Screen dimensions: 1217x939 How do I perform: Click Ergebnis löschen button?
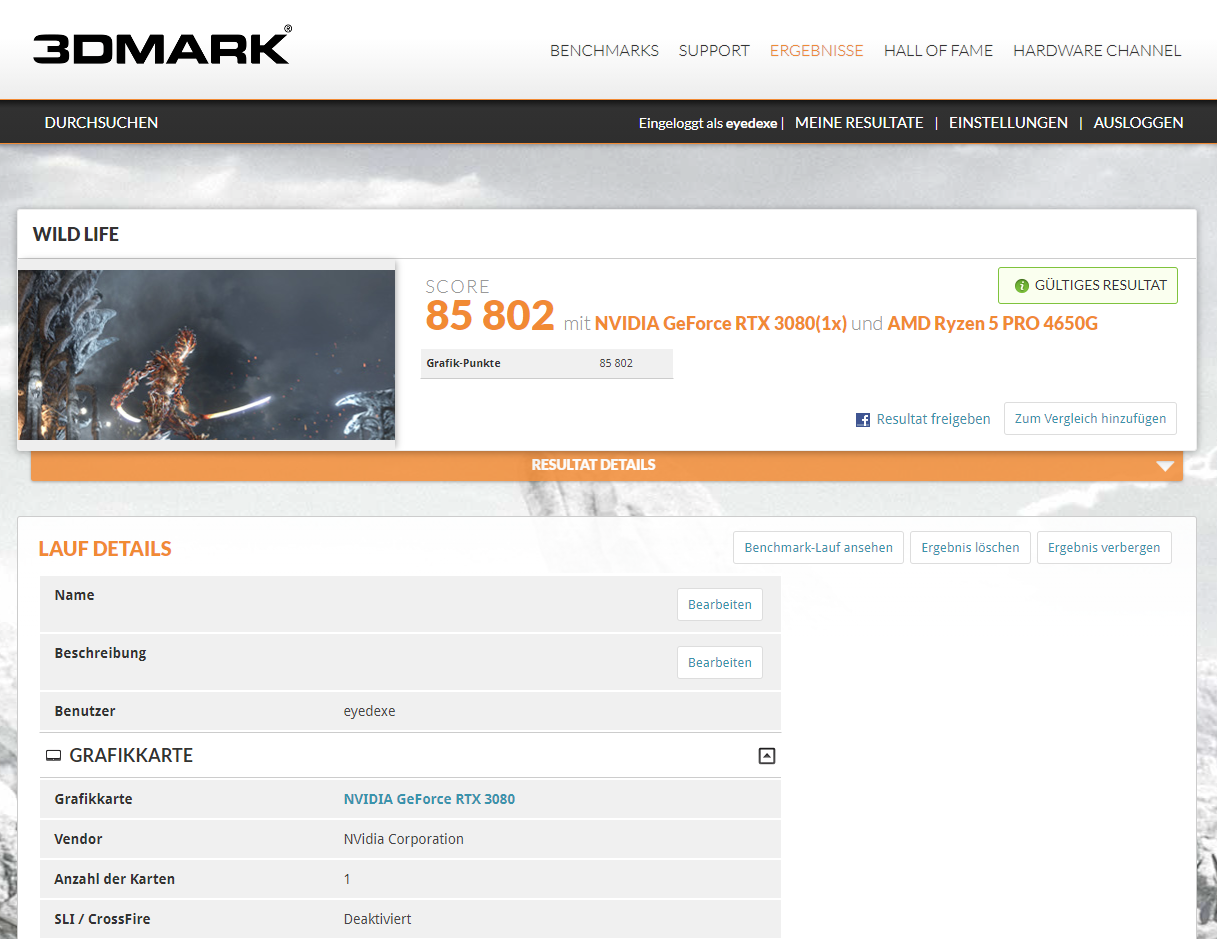click(x=970, y=548)
